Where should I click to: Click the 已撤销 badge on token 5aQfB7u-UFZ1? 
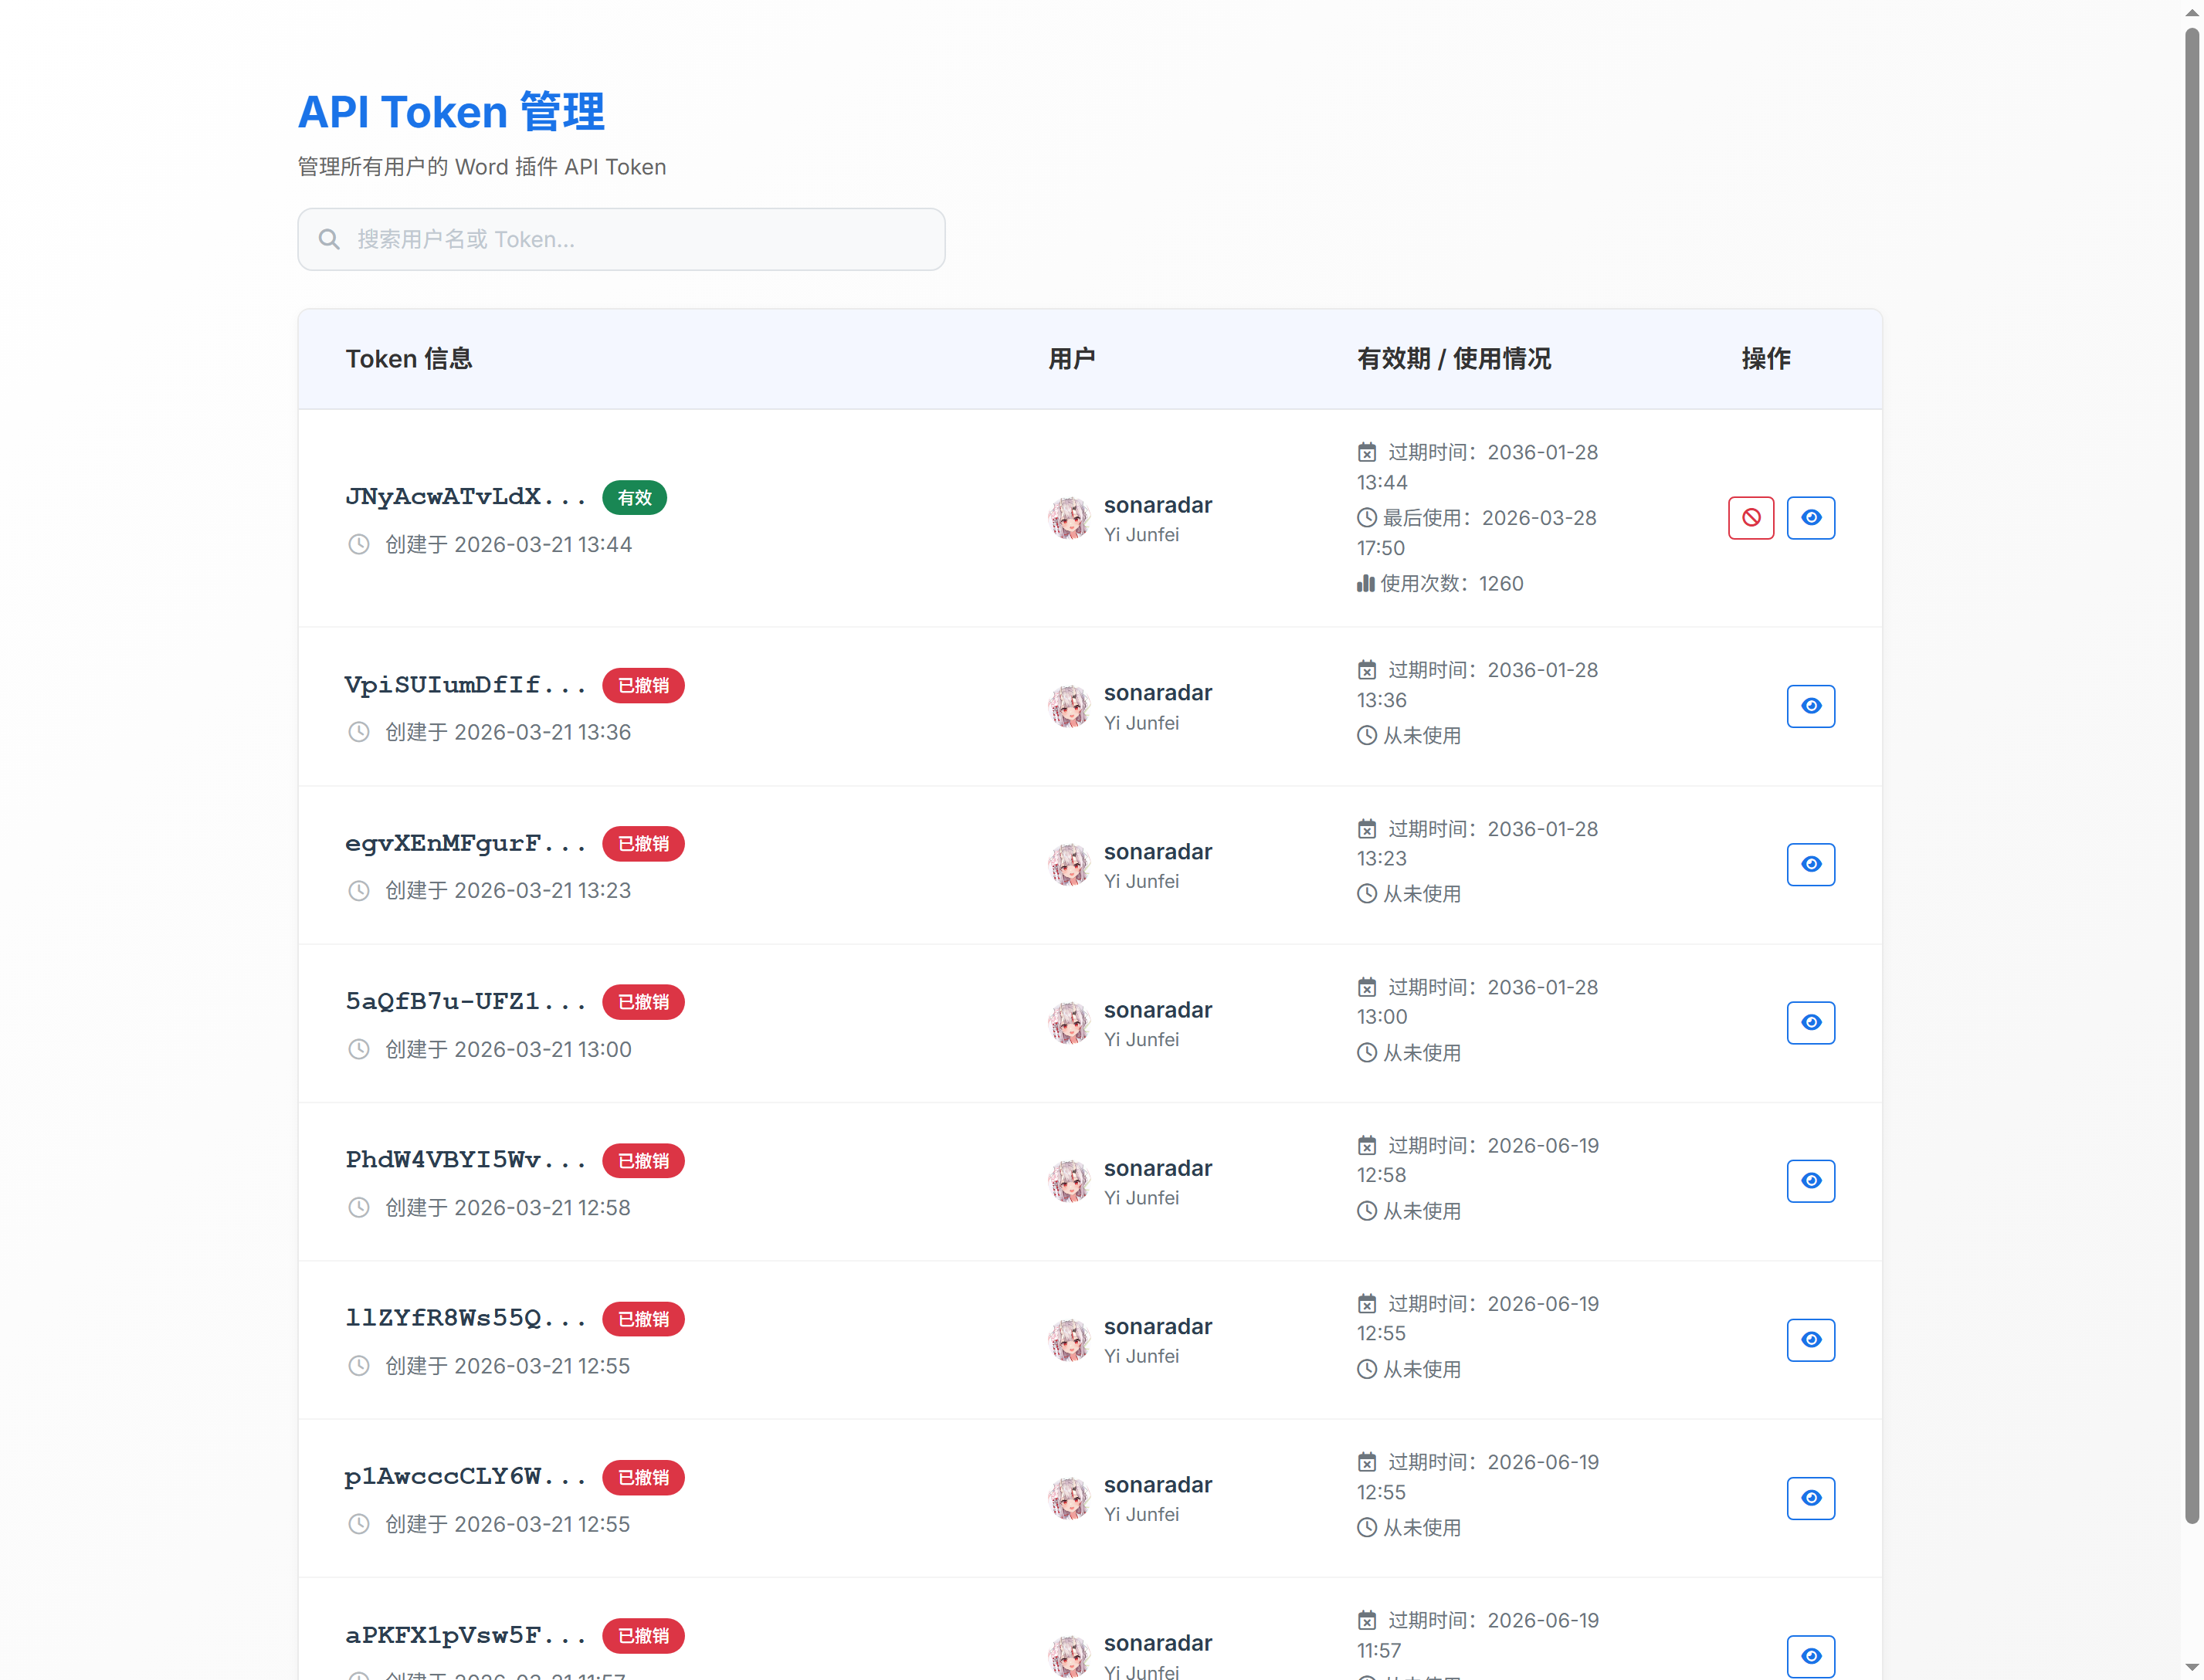643,1002
